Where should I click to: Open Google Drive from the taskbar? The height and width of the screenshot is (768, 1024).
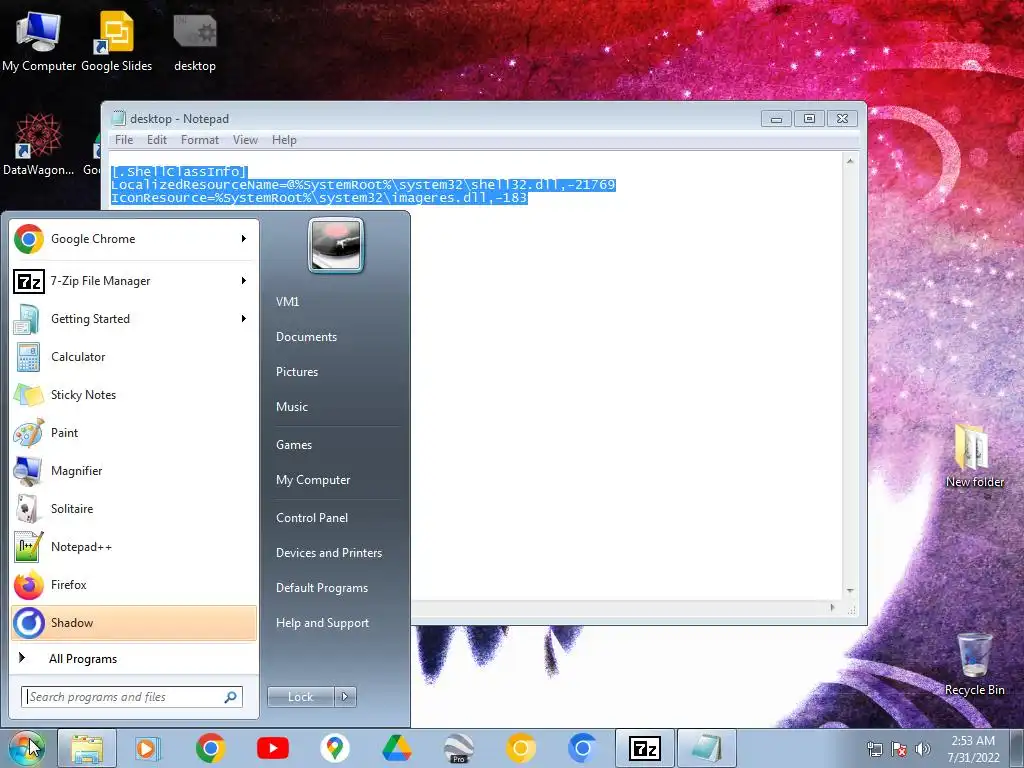click(396, 748)
